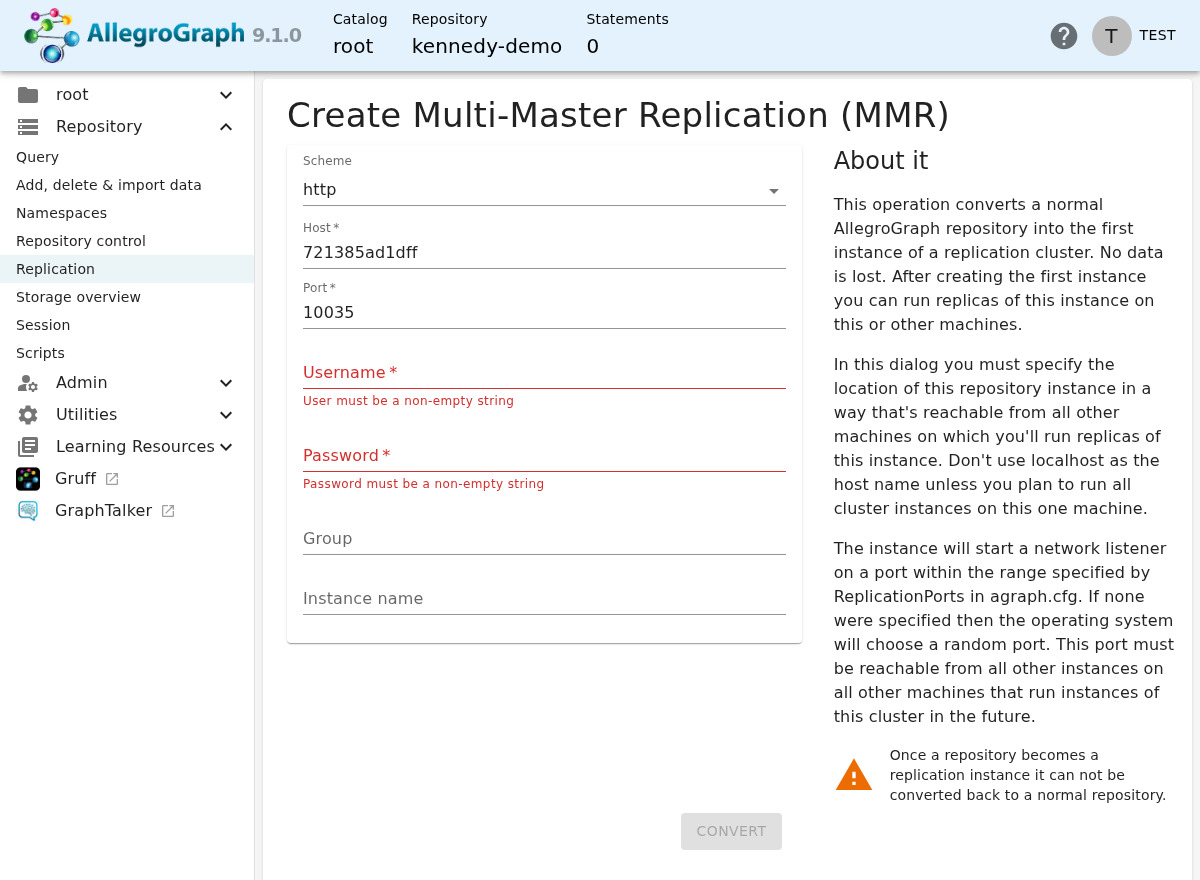This screenshot has width=1200, height=880.
Task: Click the kennedy-demo repository name in header
Action: (487, 46)
